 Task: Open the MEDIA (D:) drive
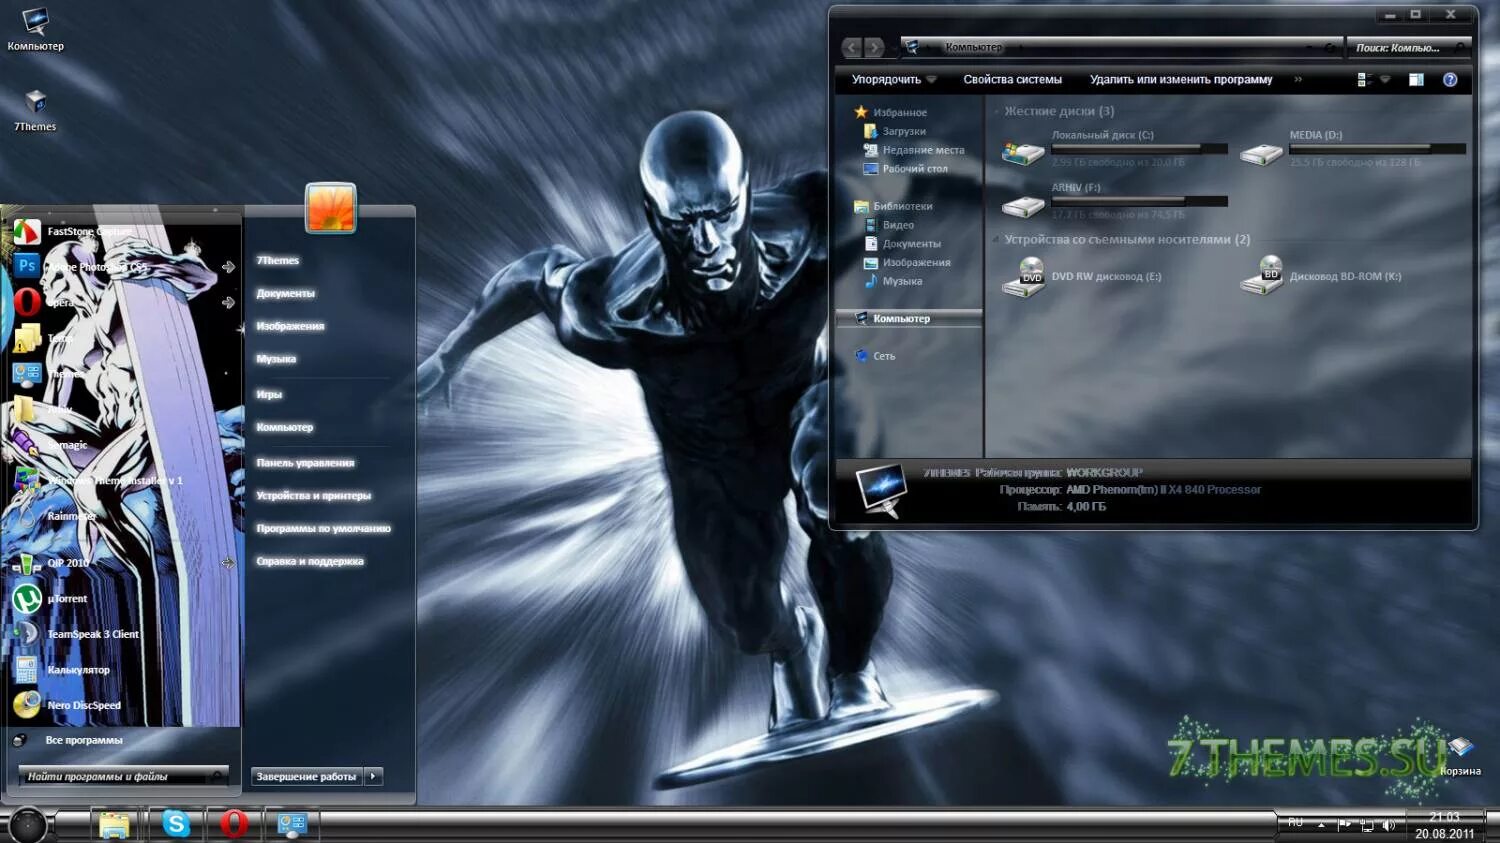1352,148
